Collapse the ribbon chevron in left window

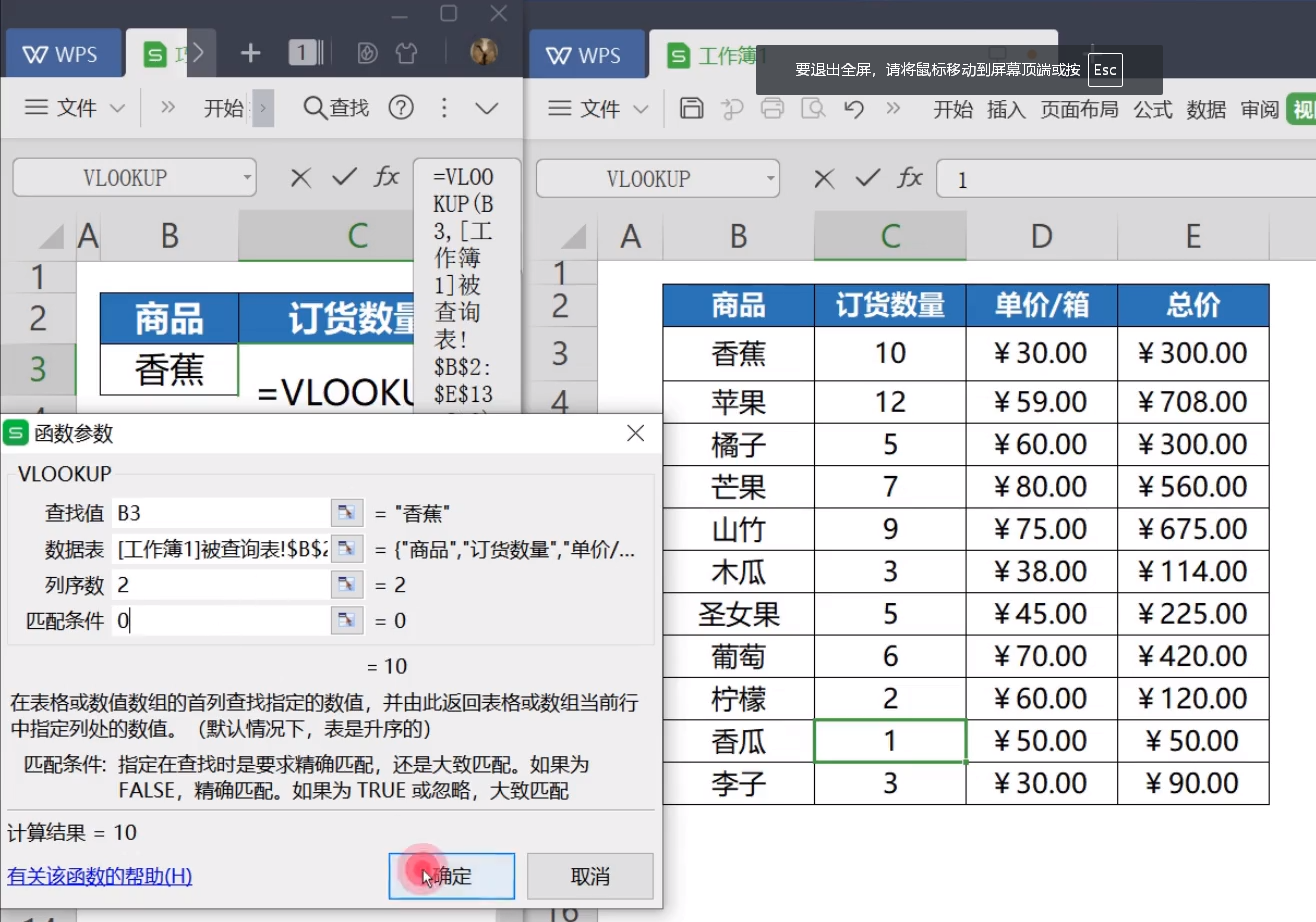[487, 108]
